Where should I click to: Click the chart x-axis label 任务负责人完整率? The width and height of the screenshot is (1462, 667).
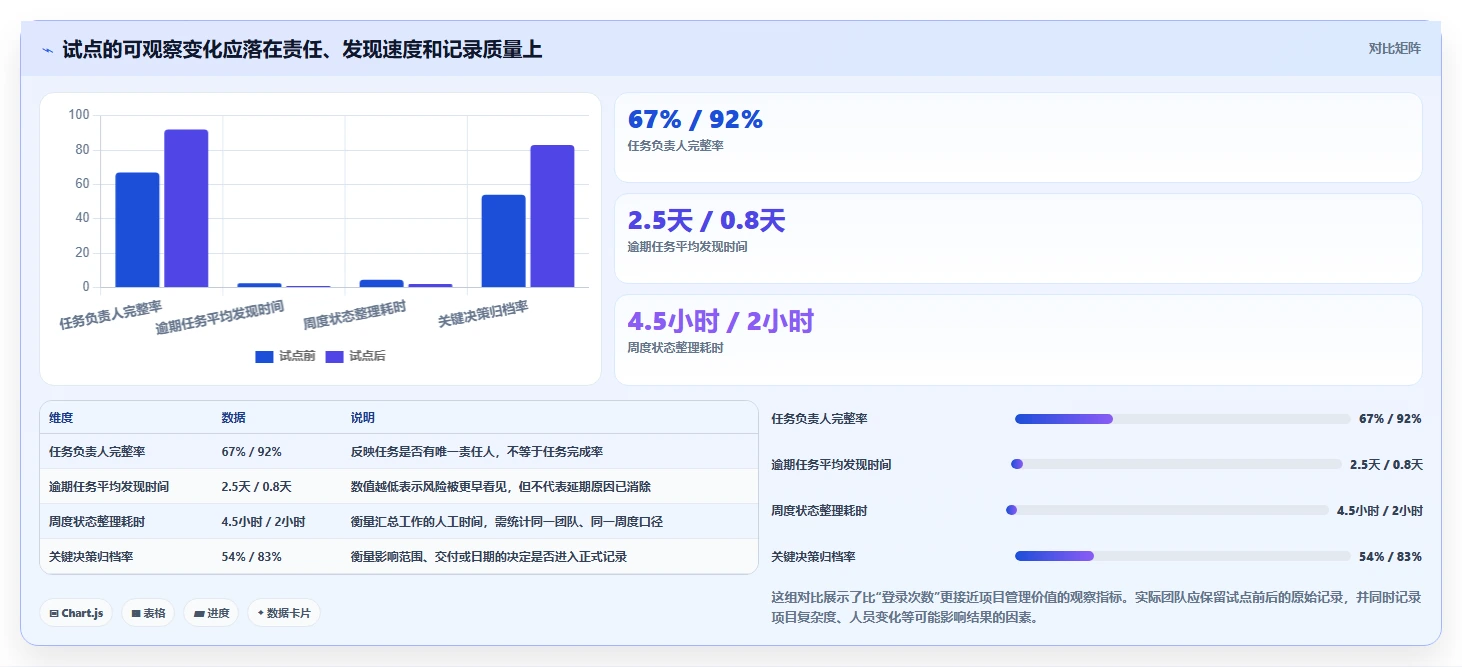[110, 314]
